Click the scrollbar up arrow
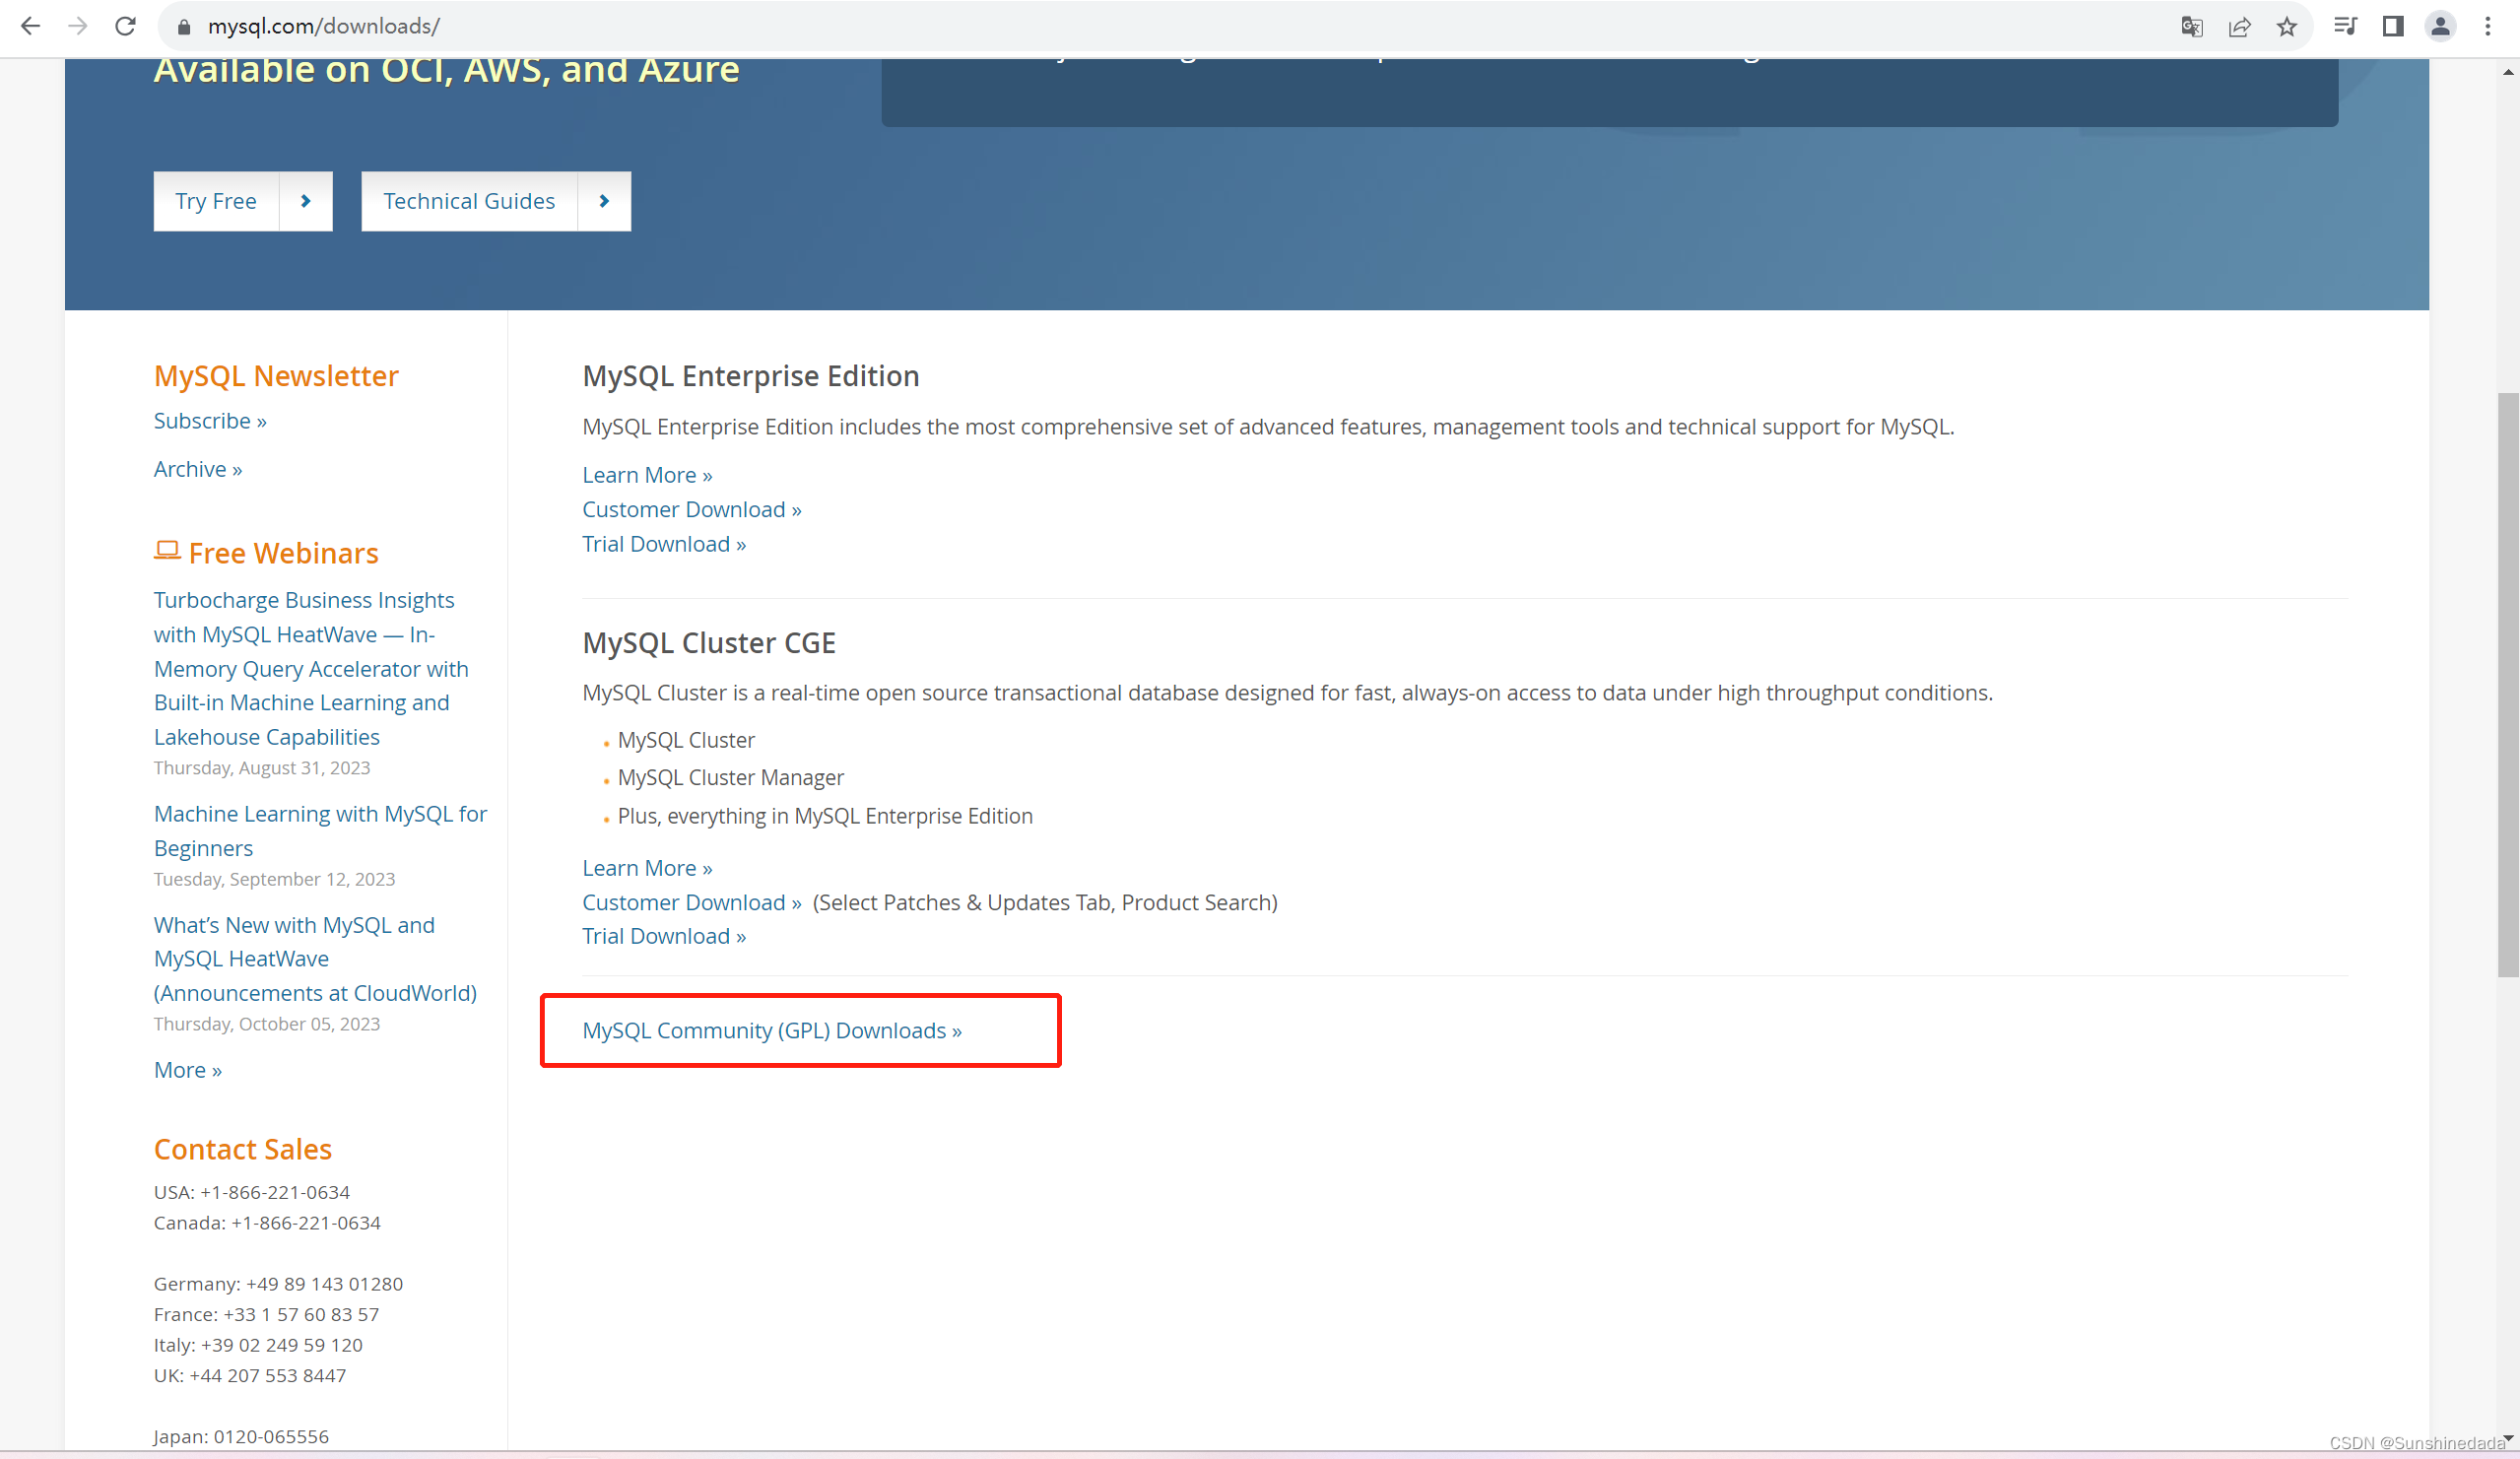Image resolution: width=2520 pixels, height=1459 pixels. (x=2508, y=71)
